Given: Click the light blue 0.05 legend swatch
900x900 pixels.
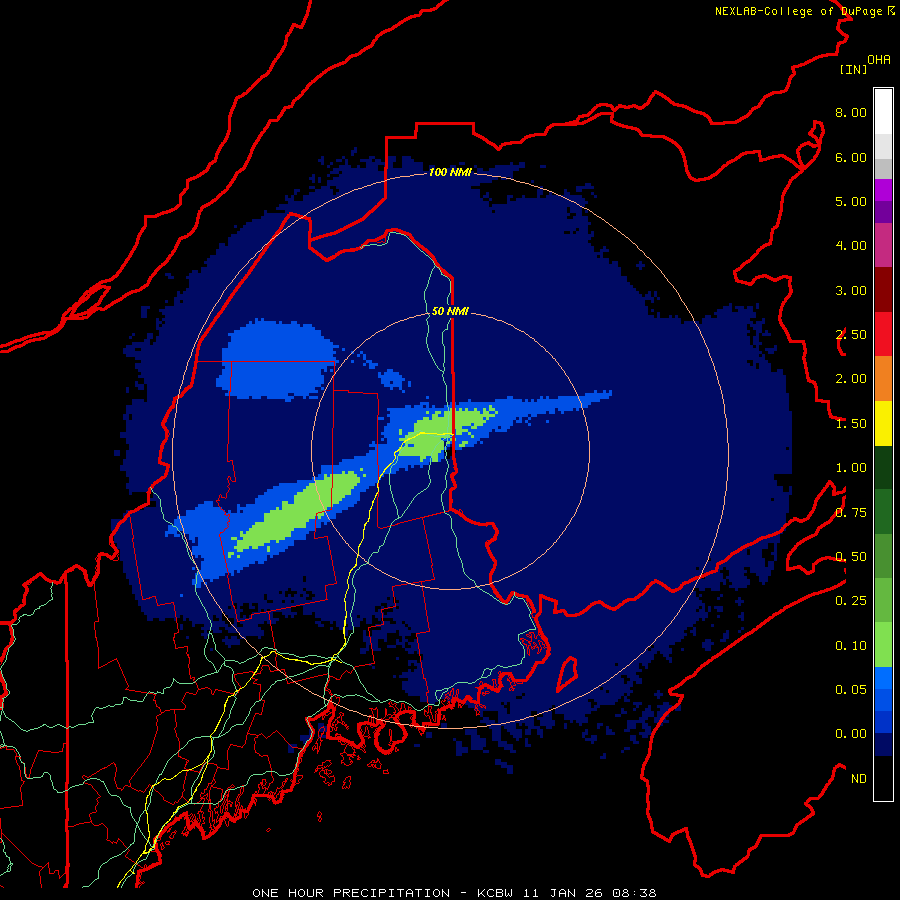Looking at the screenshot, I should (x=883, y=678).
